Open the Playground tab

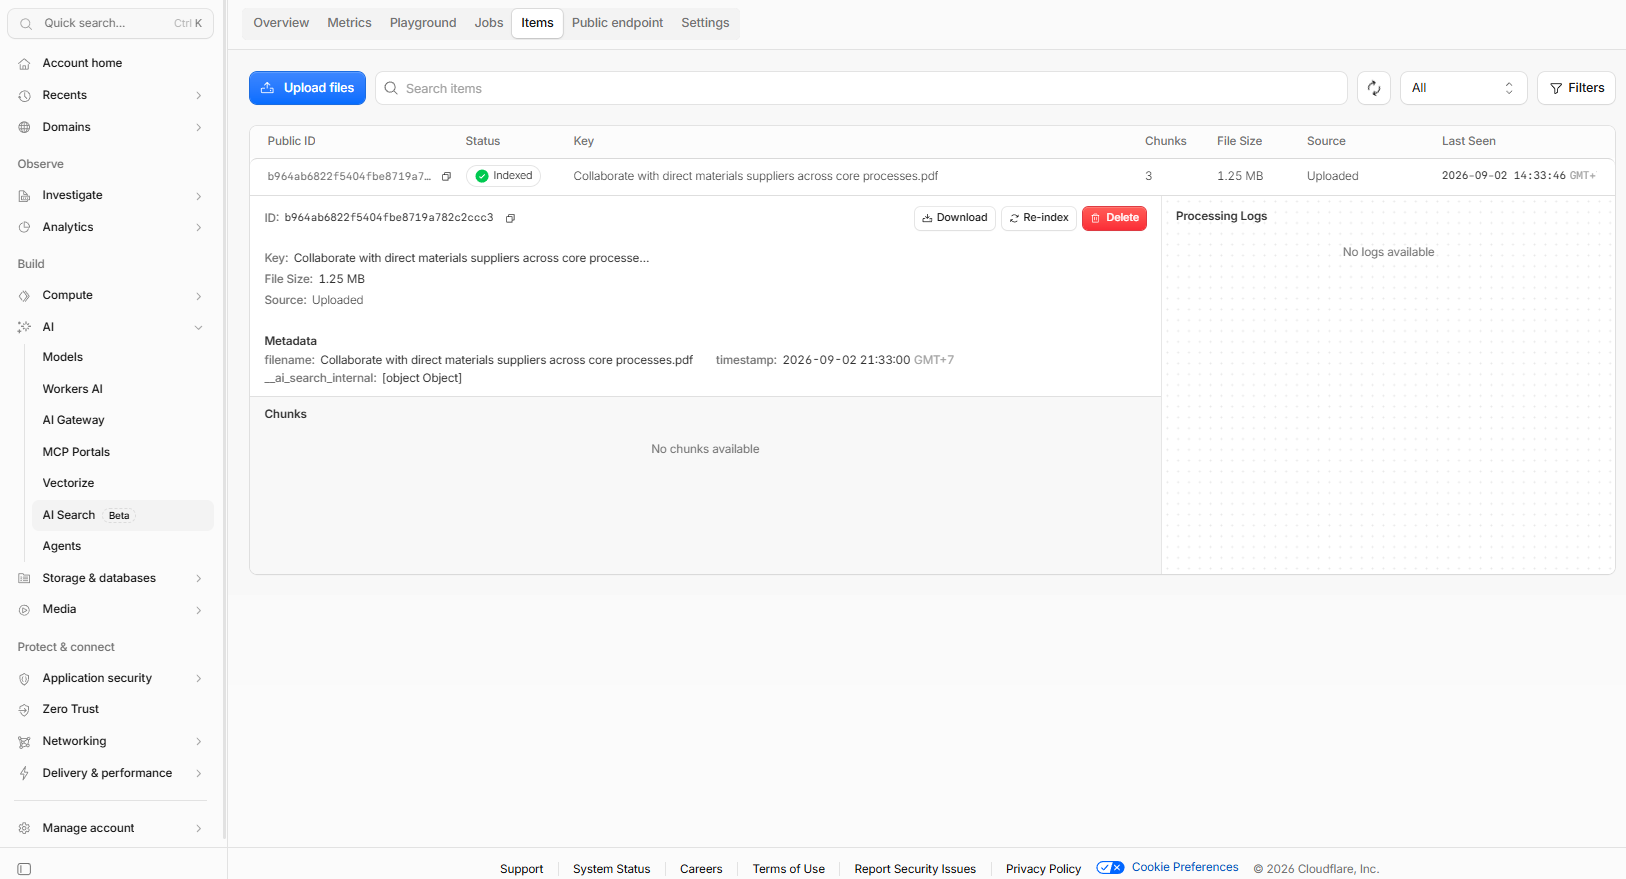pyautogui.click(x=423, y=23)
